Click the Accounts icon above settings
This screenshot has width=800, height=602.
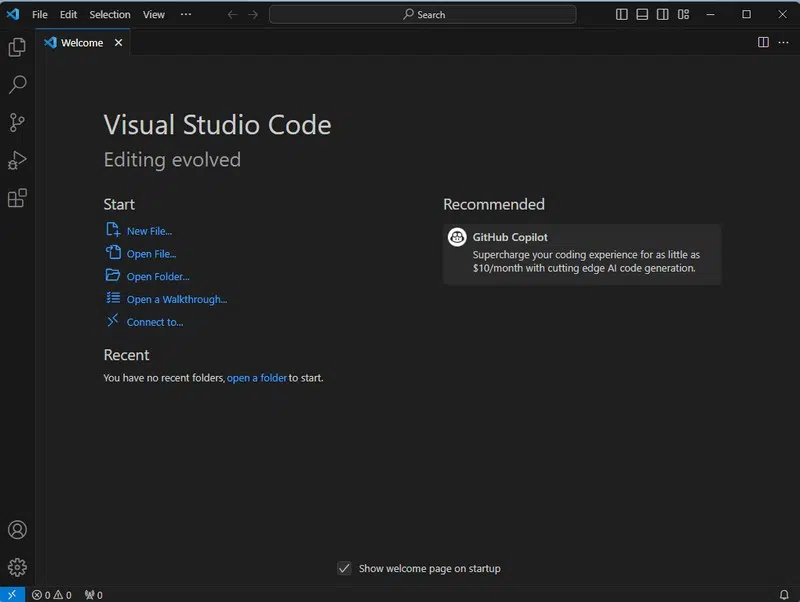[x=16, y=530]
